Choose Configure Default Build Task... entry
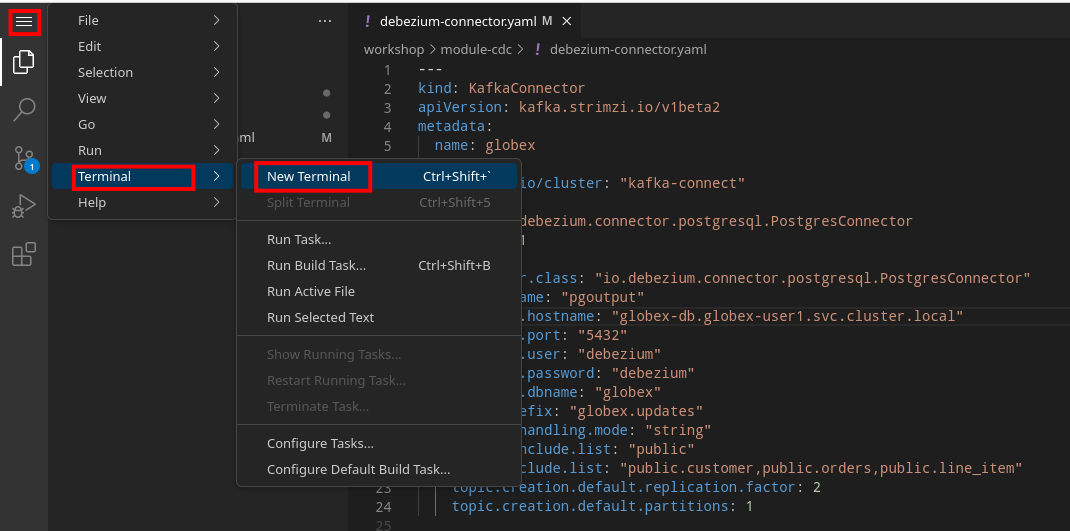The image size is (1070, 531). click(x=379, y=470)
